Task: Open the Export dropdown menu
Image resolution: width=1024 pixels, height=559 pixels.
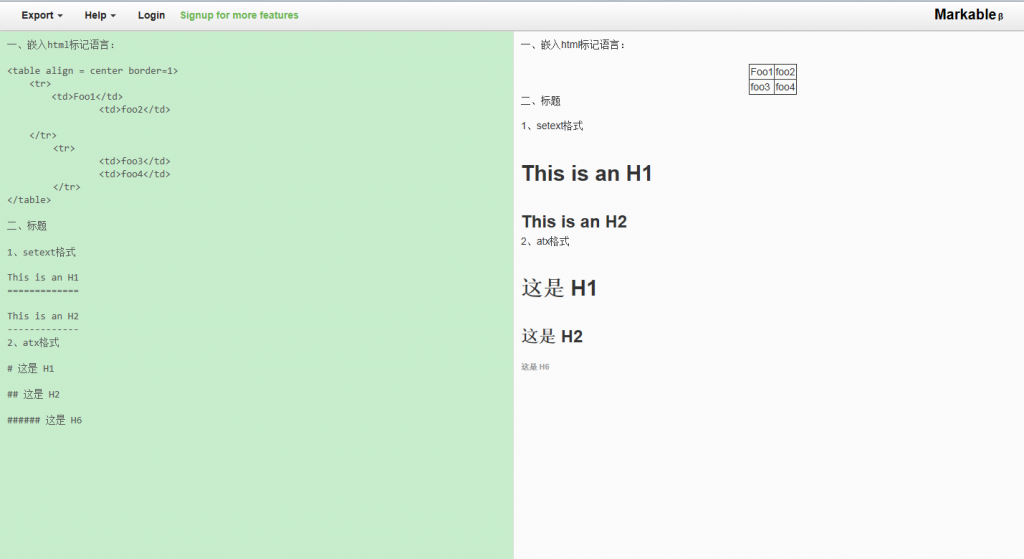Action: point(42,15)
